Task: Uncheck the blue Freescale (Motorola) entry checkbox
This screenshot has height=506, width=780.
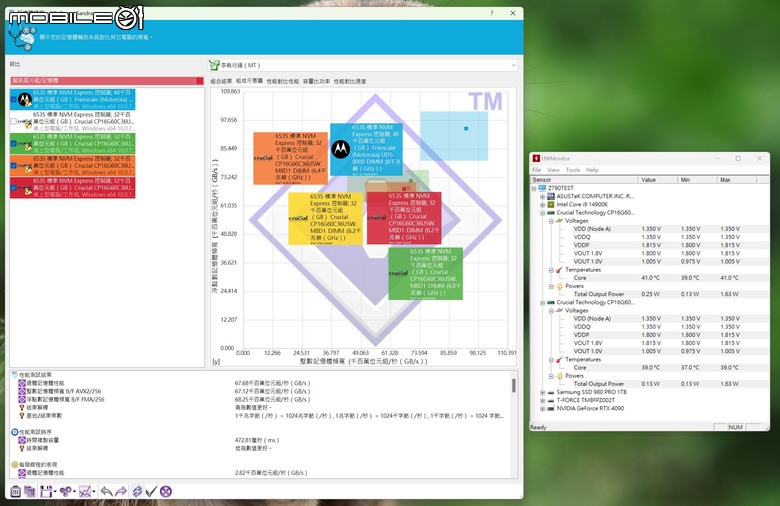Action: [x=13, y=100]
